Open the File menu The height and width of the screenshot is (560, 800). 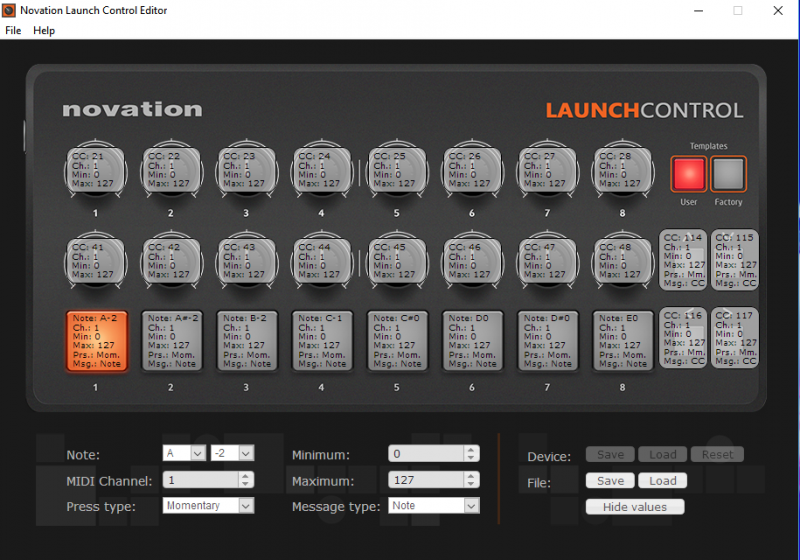coord(13,31)
